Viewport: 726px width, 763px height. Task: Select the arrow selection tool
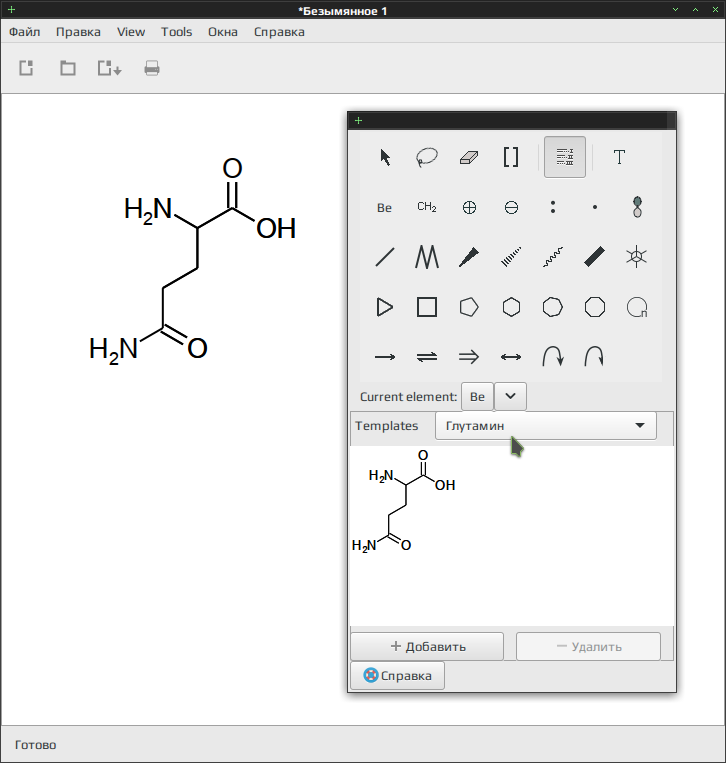pos(385,157)
